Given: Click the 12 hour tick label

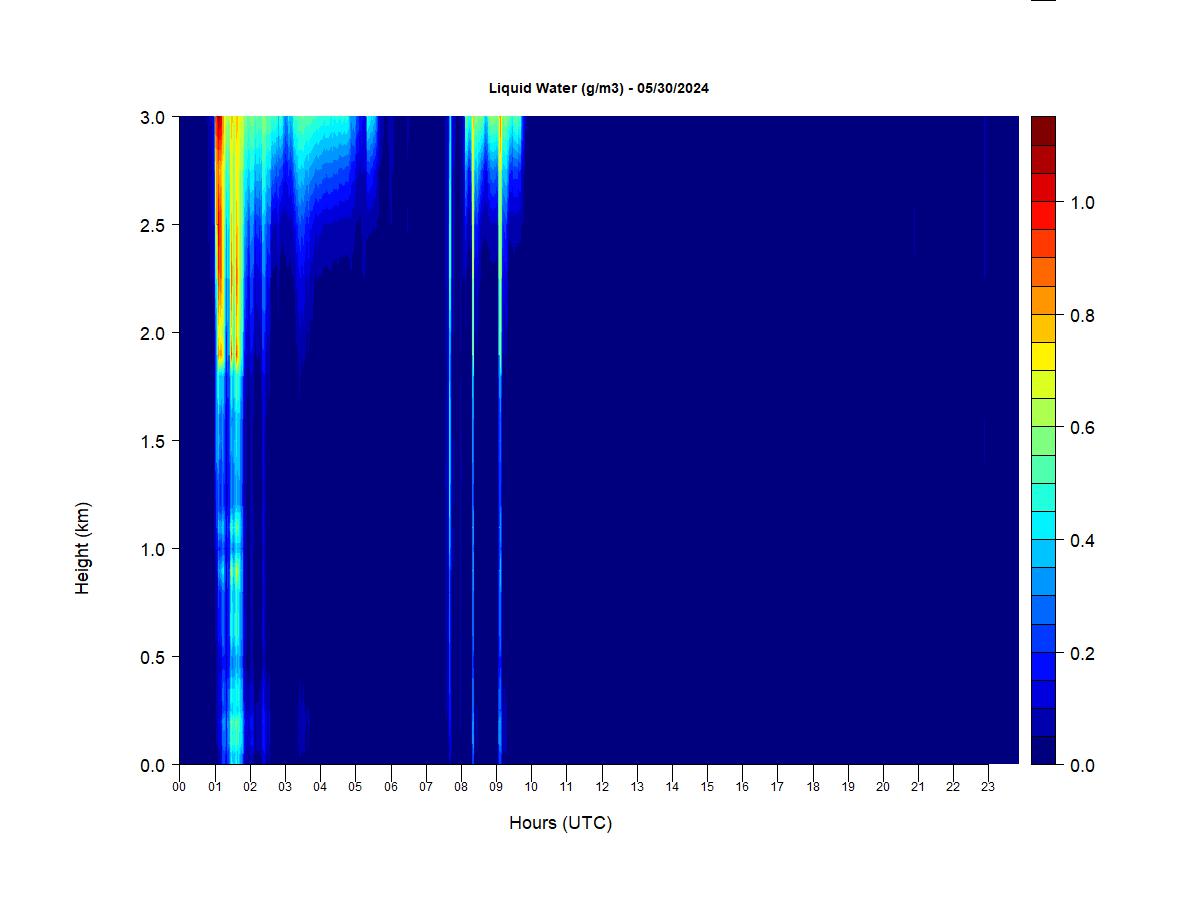Looking at the screenshot, I should pyautogui.click(x=602, y=787).
